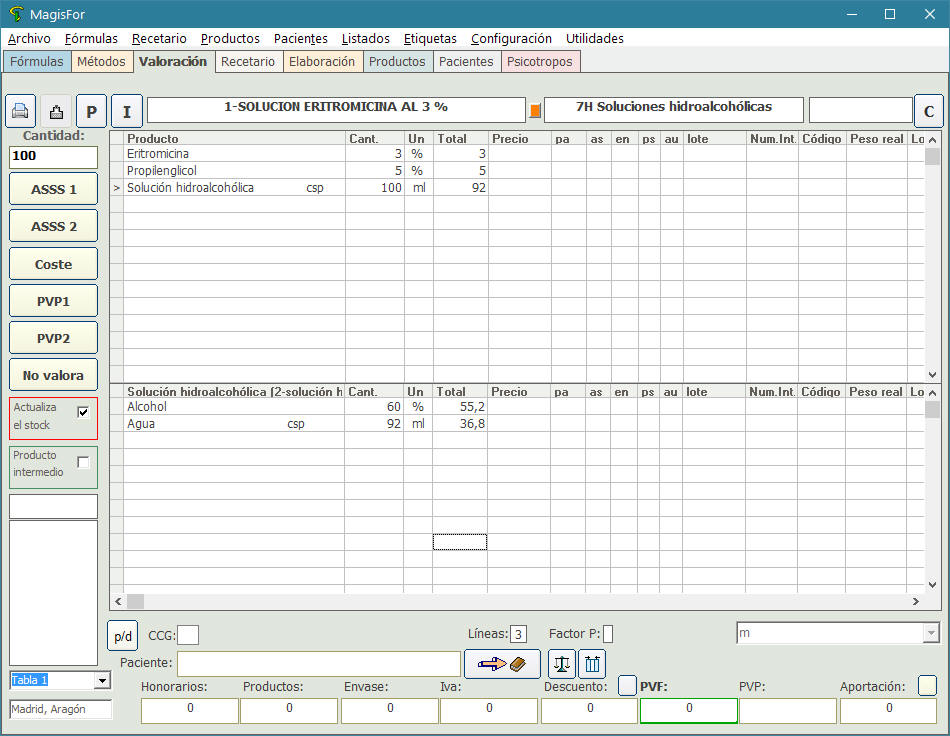Click the PVF value field
Viewport: 950px width, 736px height.
coord(689,710)
